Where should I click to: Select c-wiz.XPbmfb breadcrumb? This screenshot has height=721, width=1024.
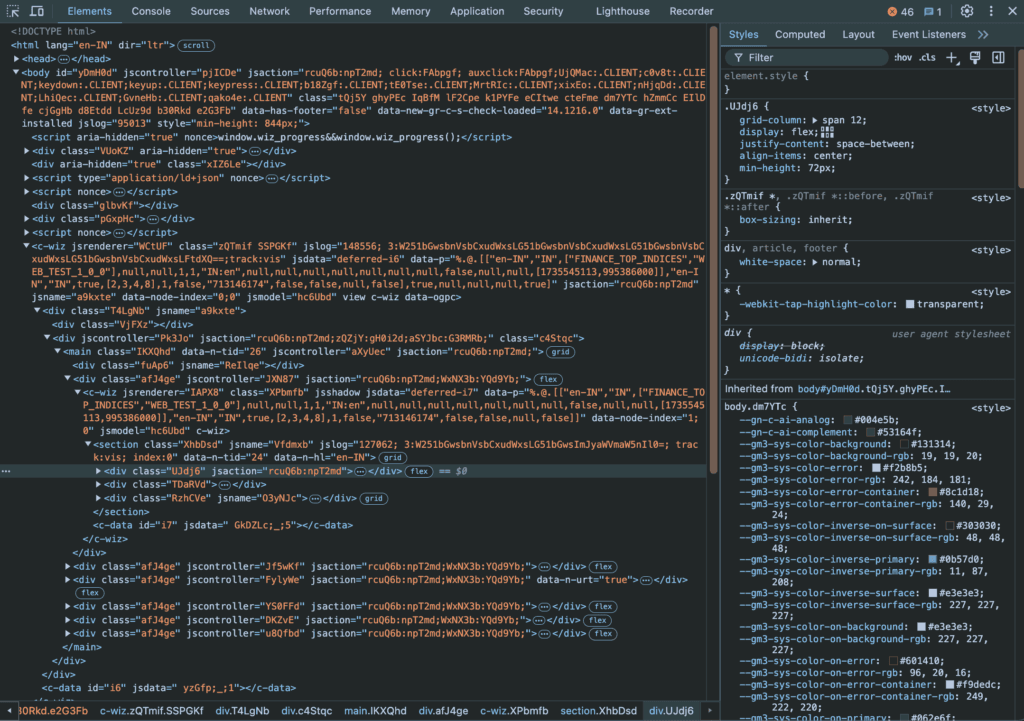click(x=514, y=711)
